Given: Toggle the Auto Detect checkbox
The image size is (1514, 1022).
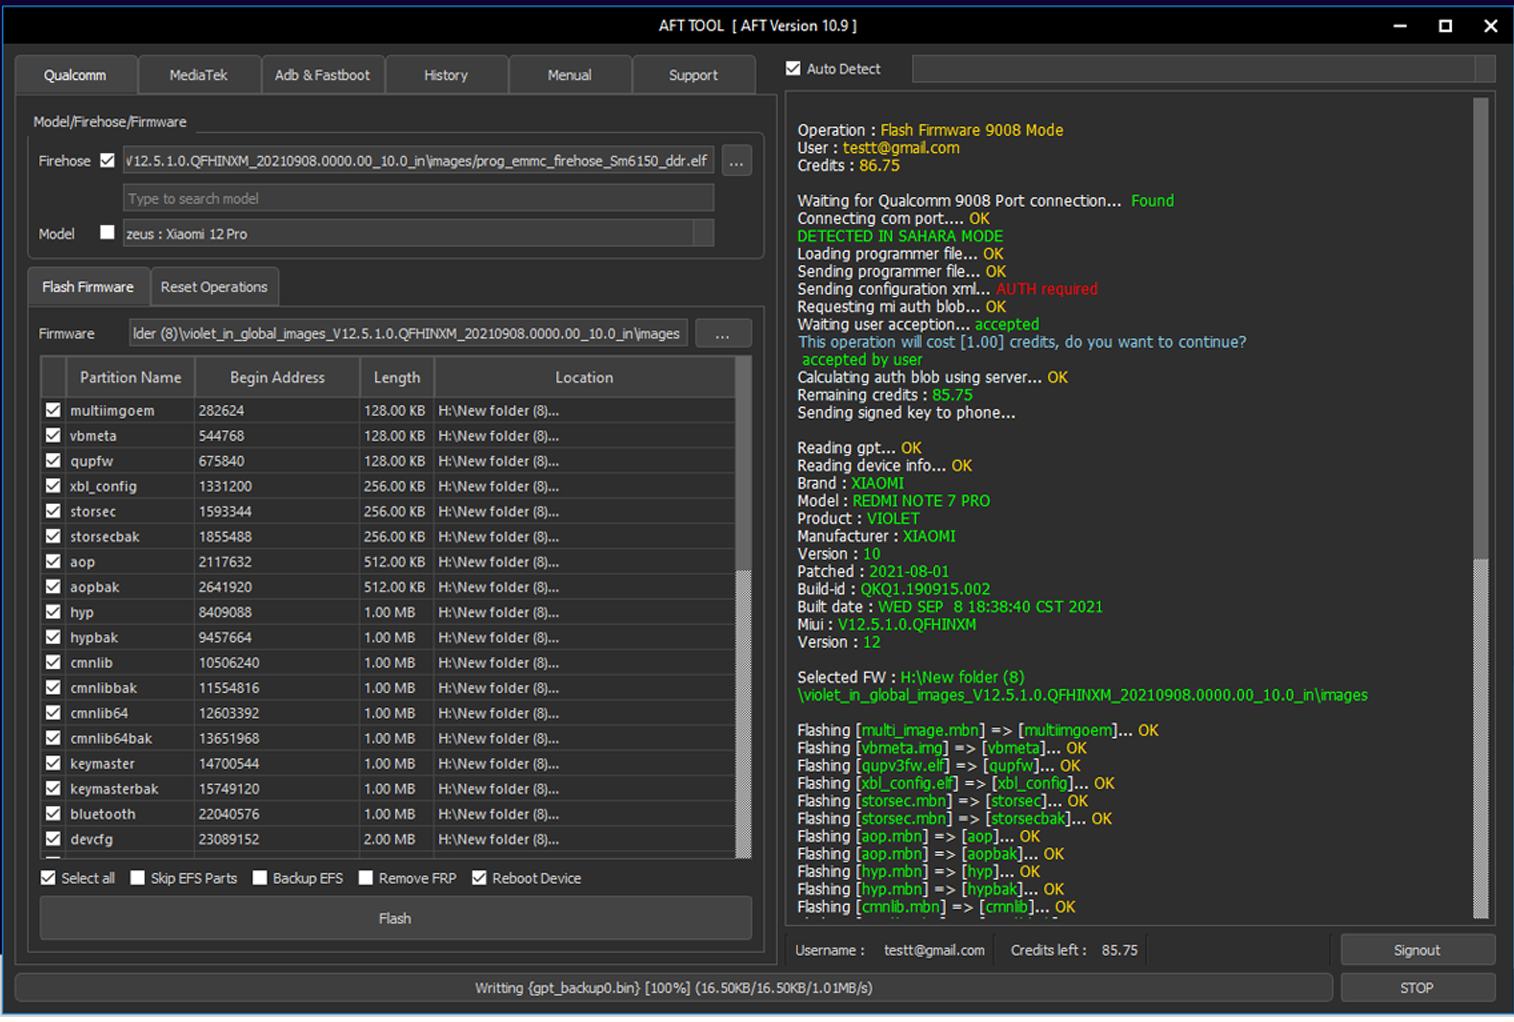Looking at the screenshot, I should [793, 69].
